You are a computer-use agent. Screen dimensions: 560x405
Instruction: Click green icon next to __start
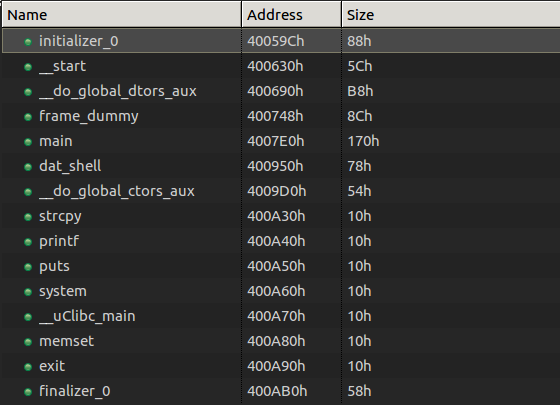point(28,67)
